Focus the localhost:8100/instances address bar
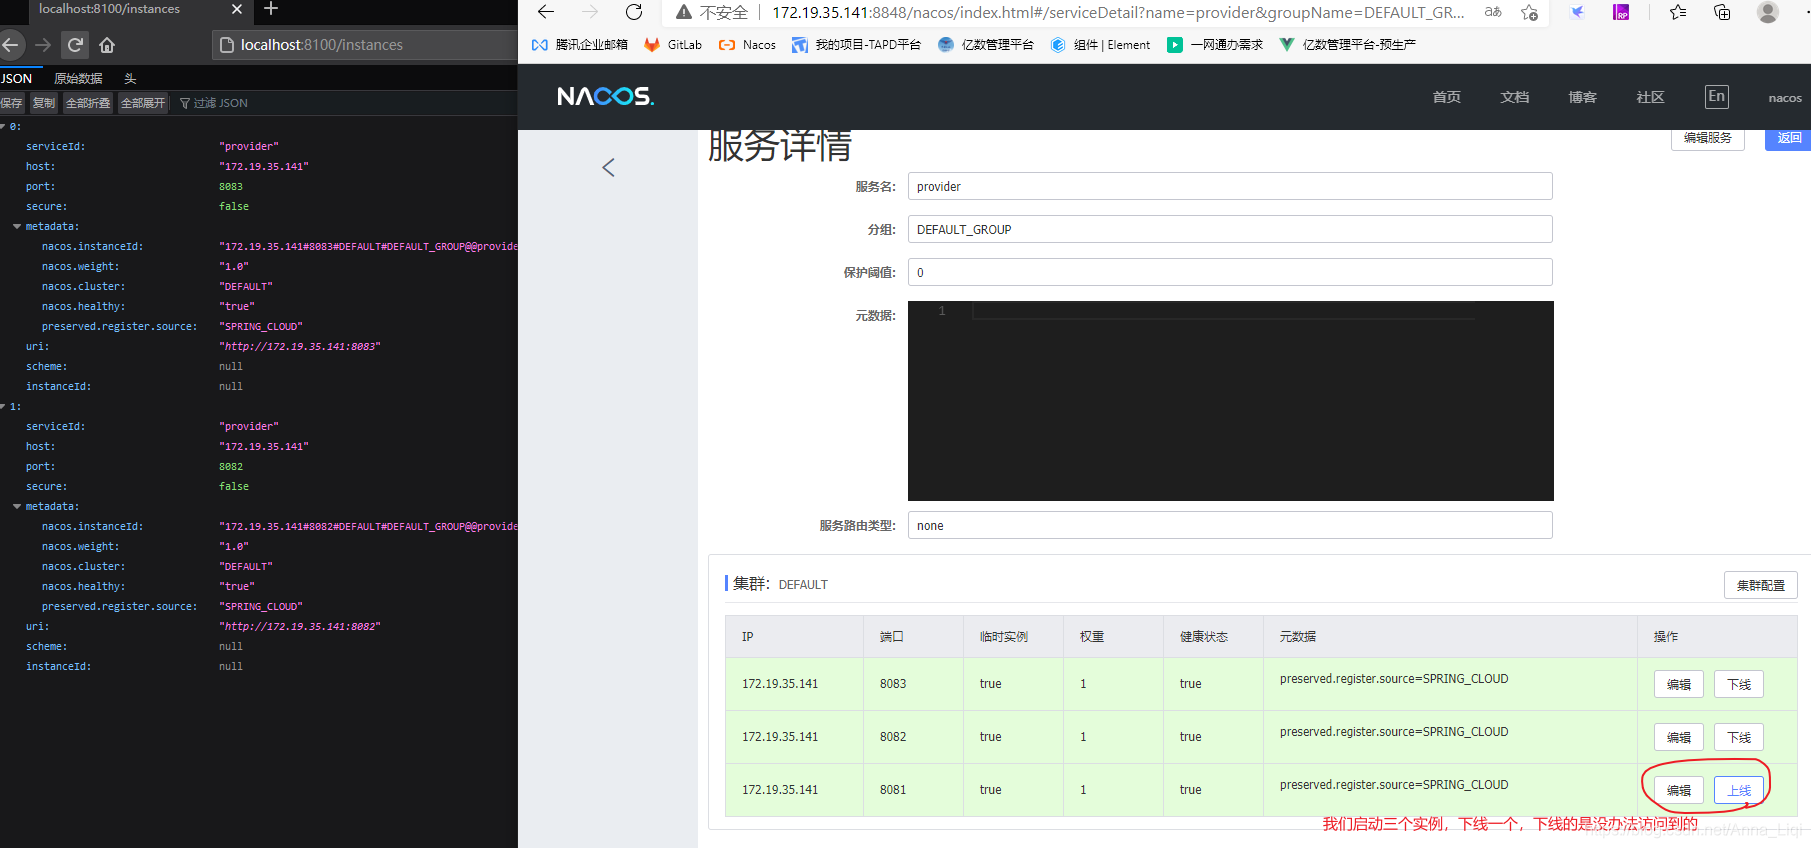This screenshot has height=848, width=1811. tap(365, 45)
